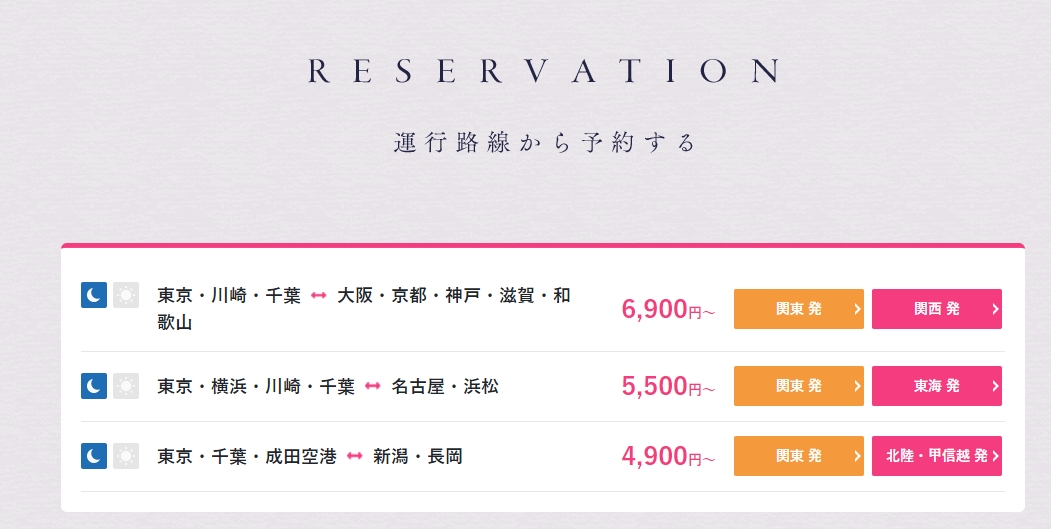Click pink arrow between 千葉 and 大阪

(x=318, y=296)
